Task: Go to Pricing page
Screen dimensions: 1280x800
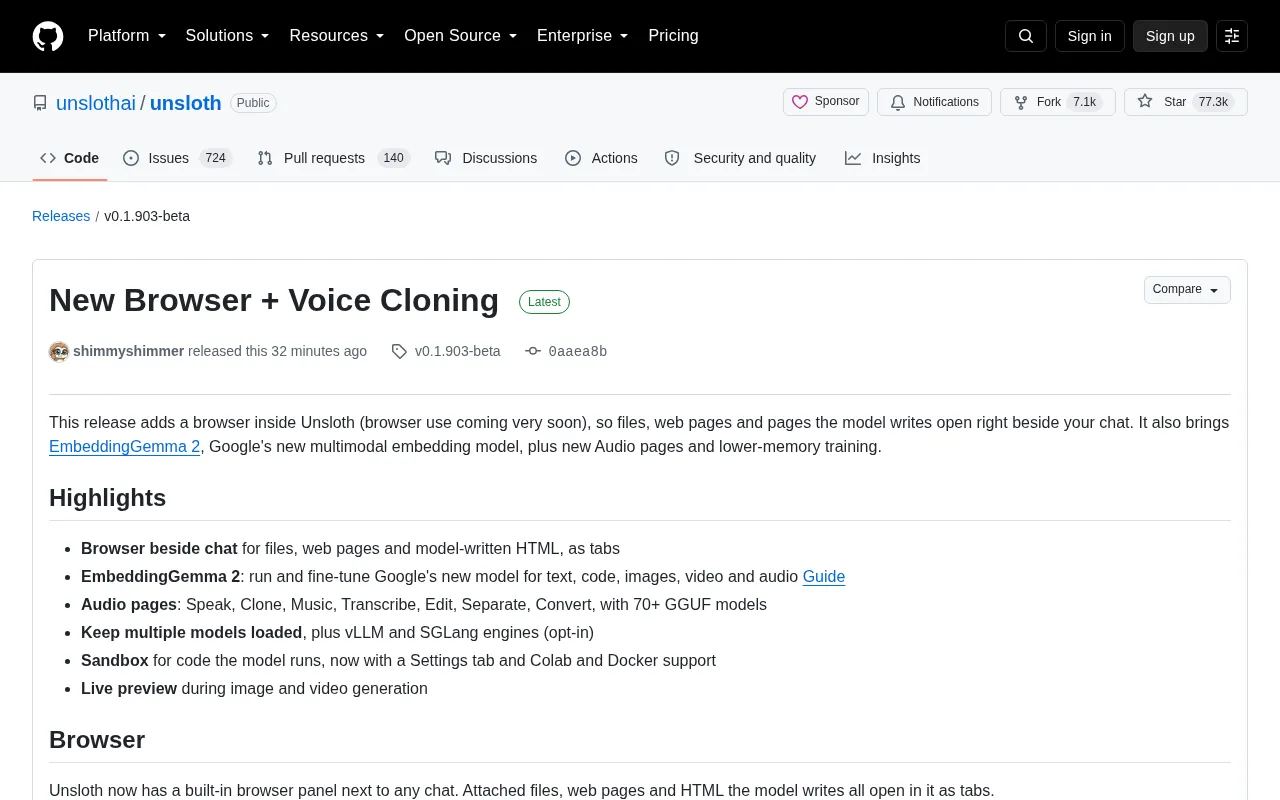Action: click(x=673, y=36)
